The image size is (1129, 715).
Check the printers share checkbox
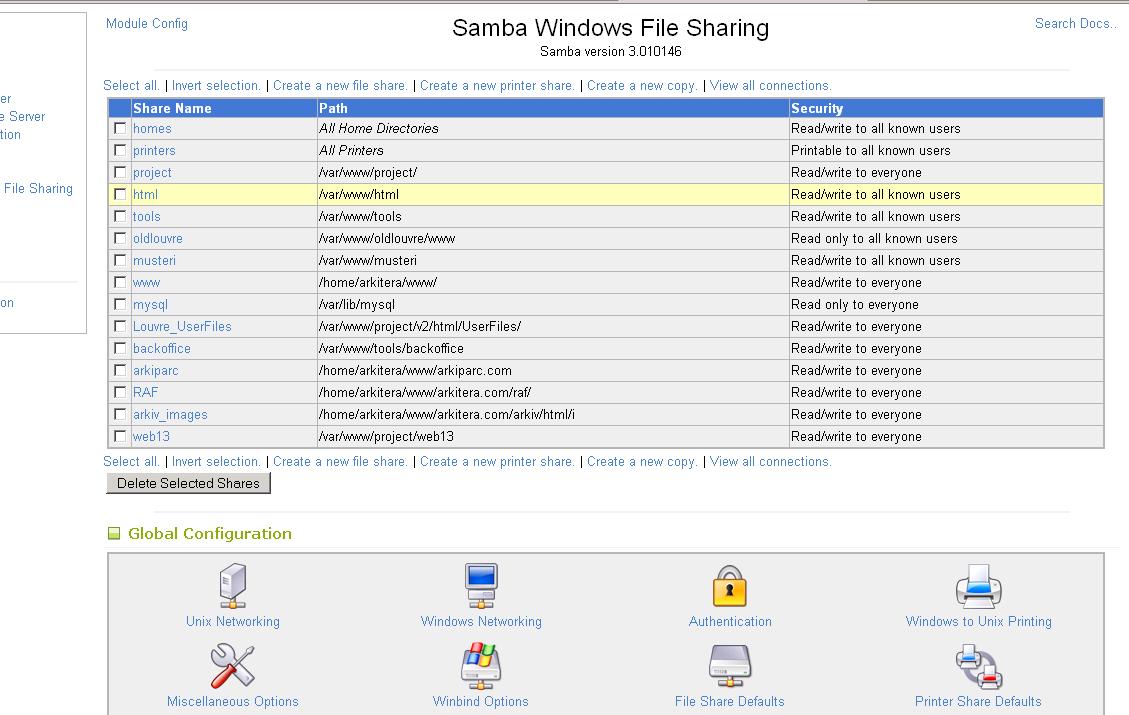pos(120,150)
